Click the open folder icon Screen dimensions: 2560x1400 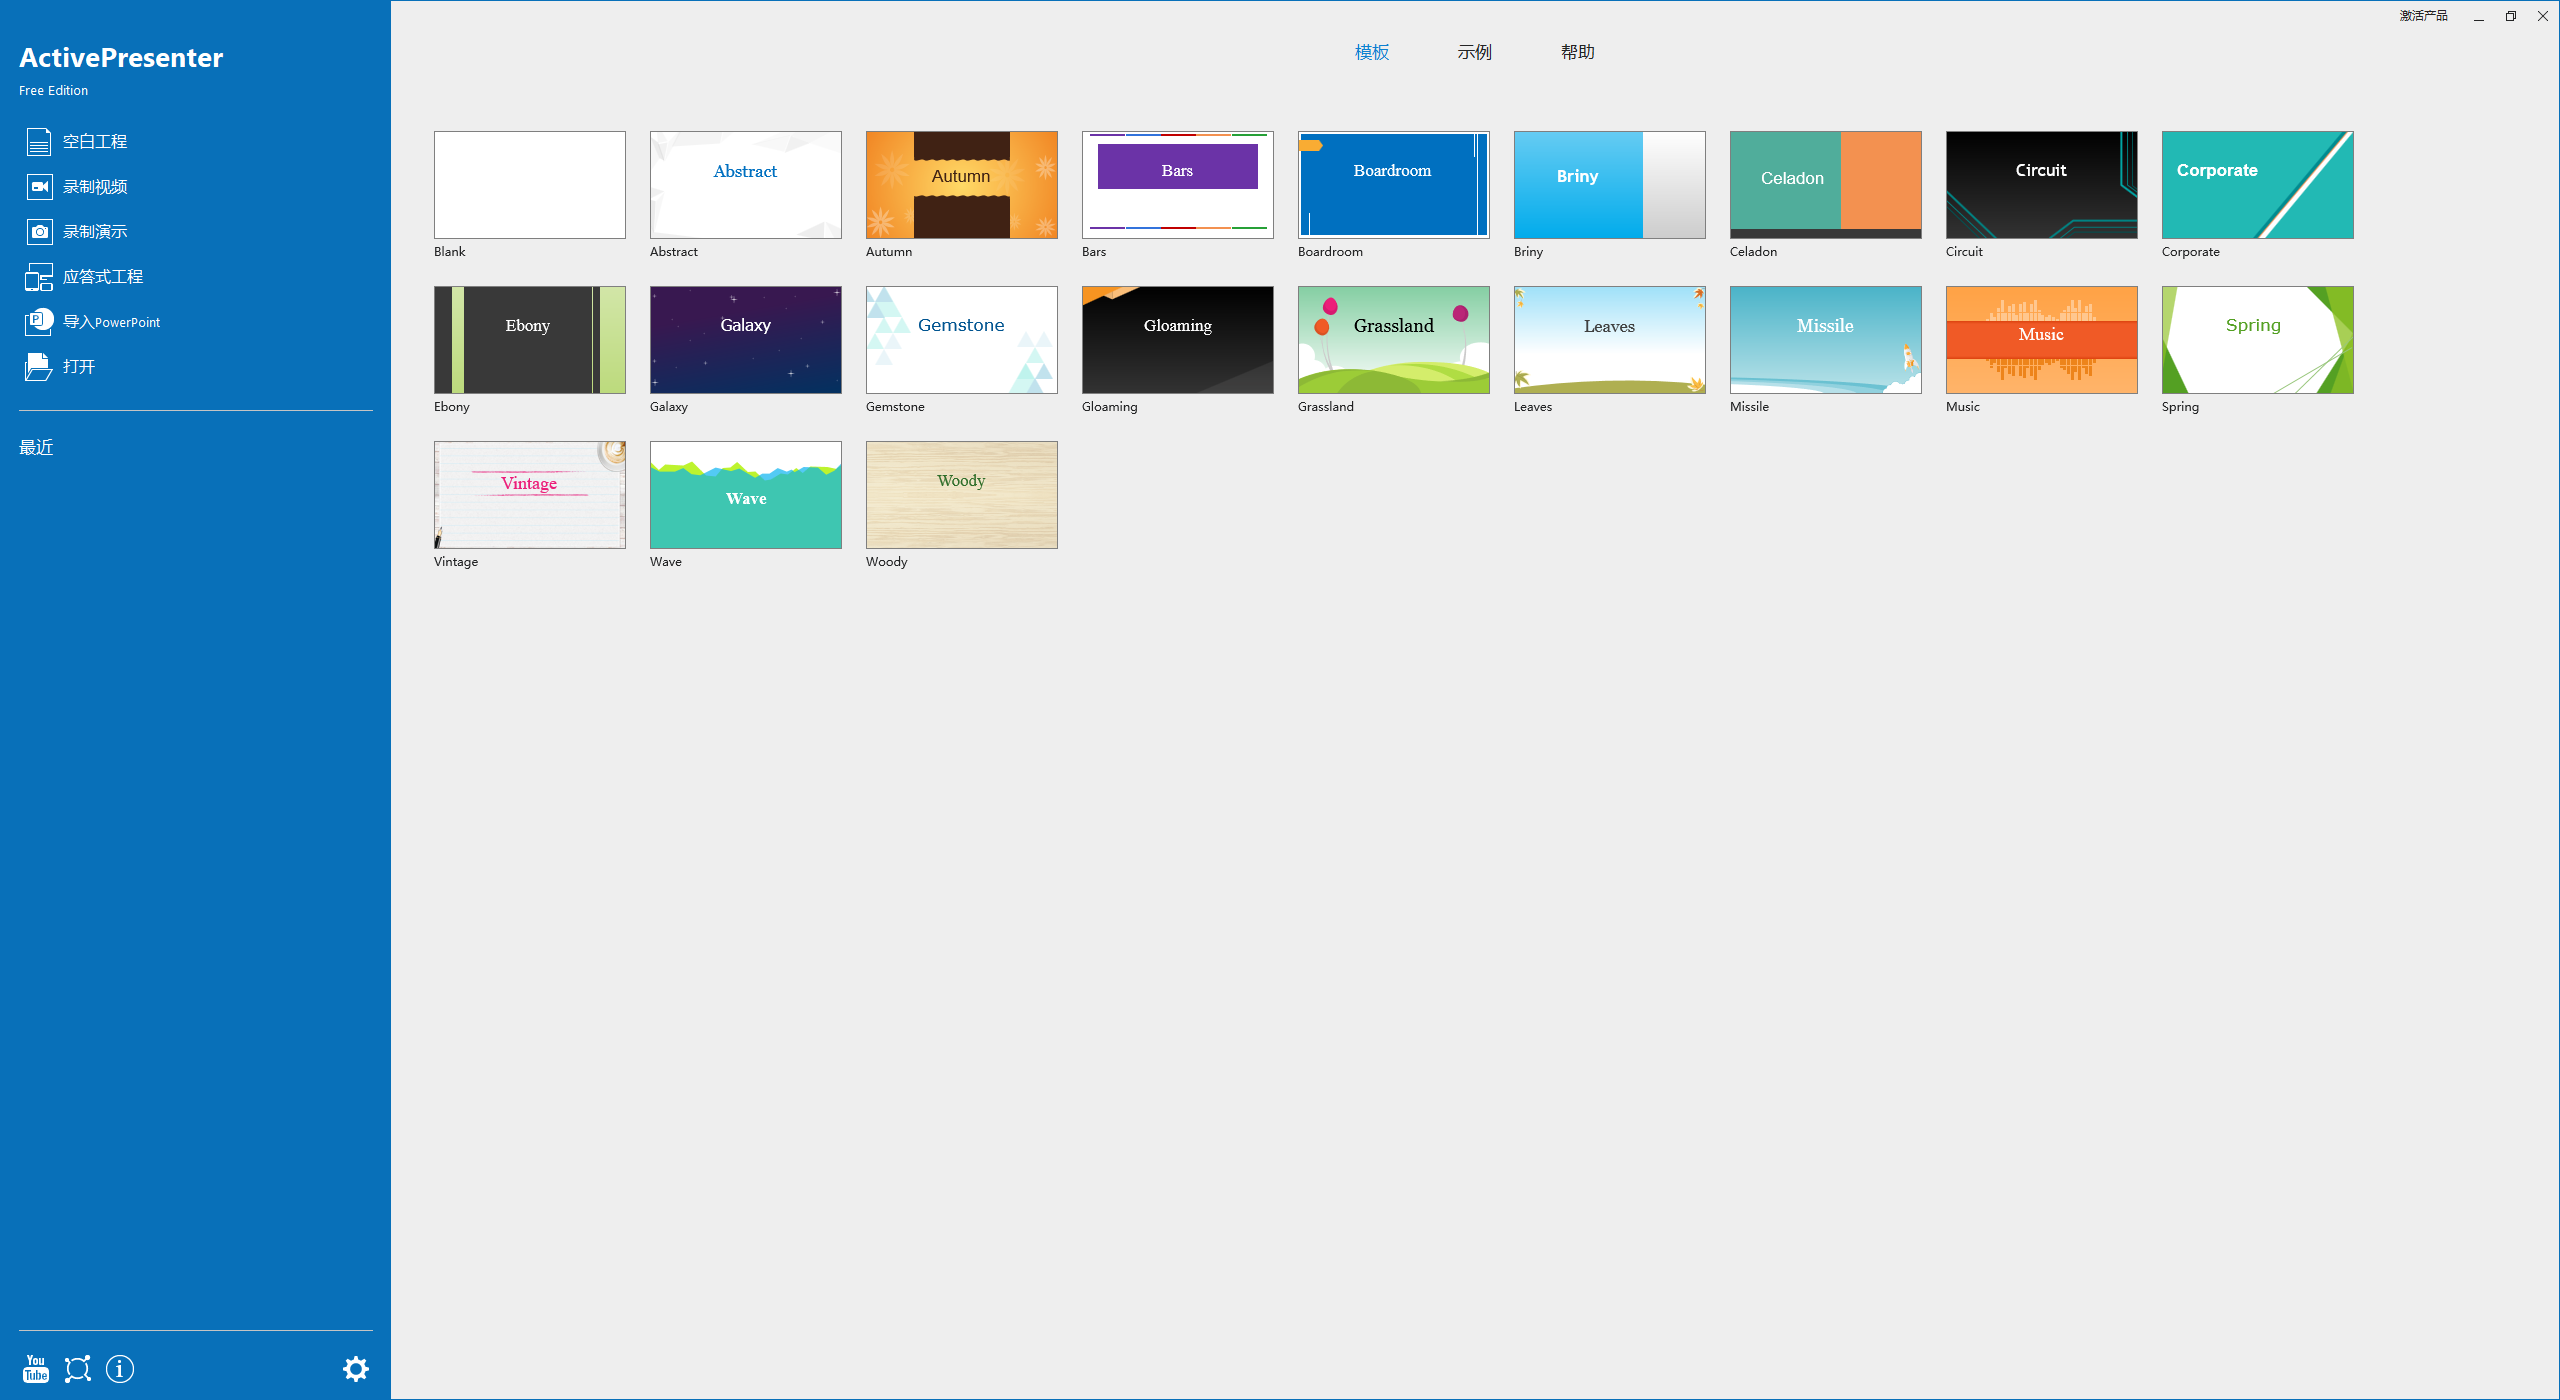point(39,367)
